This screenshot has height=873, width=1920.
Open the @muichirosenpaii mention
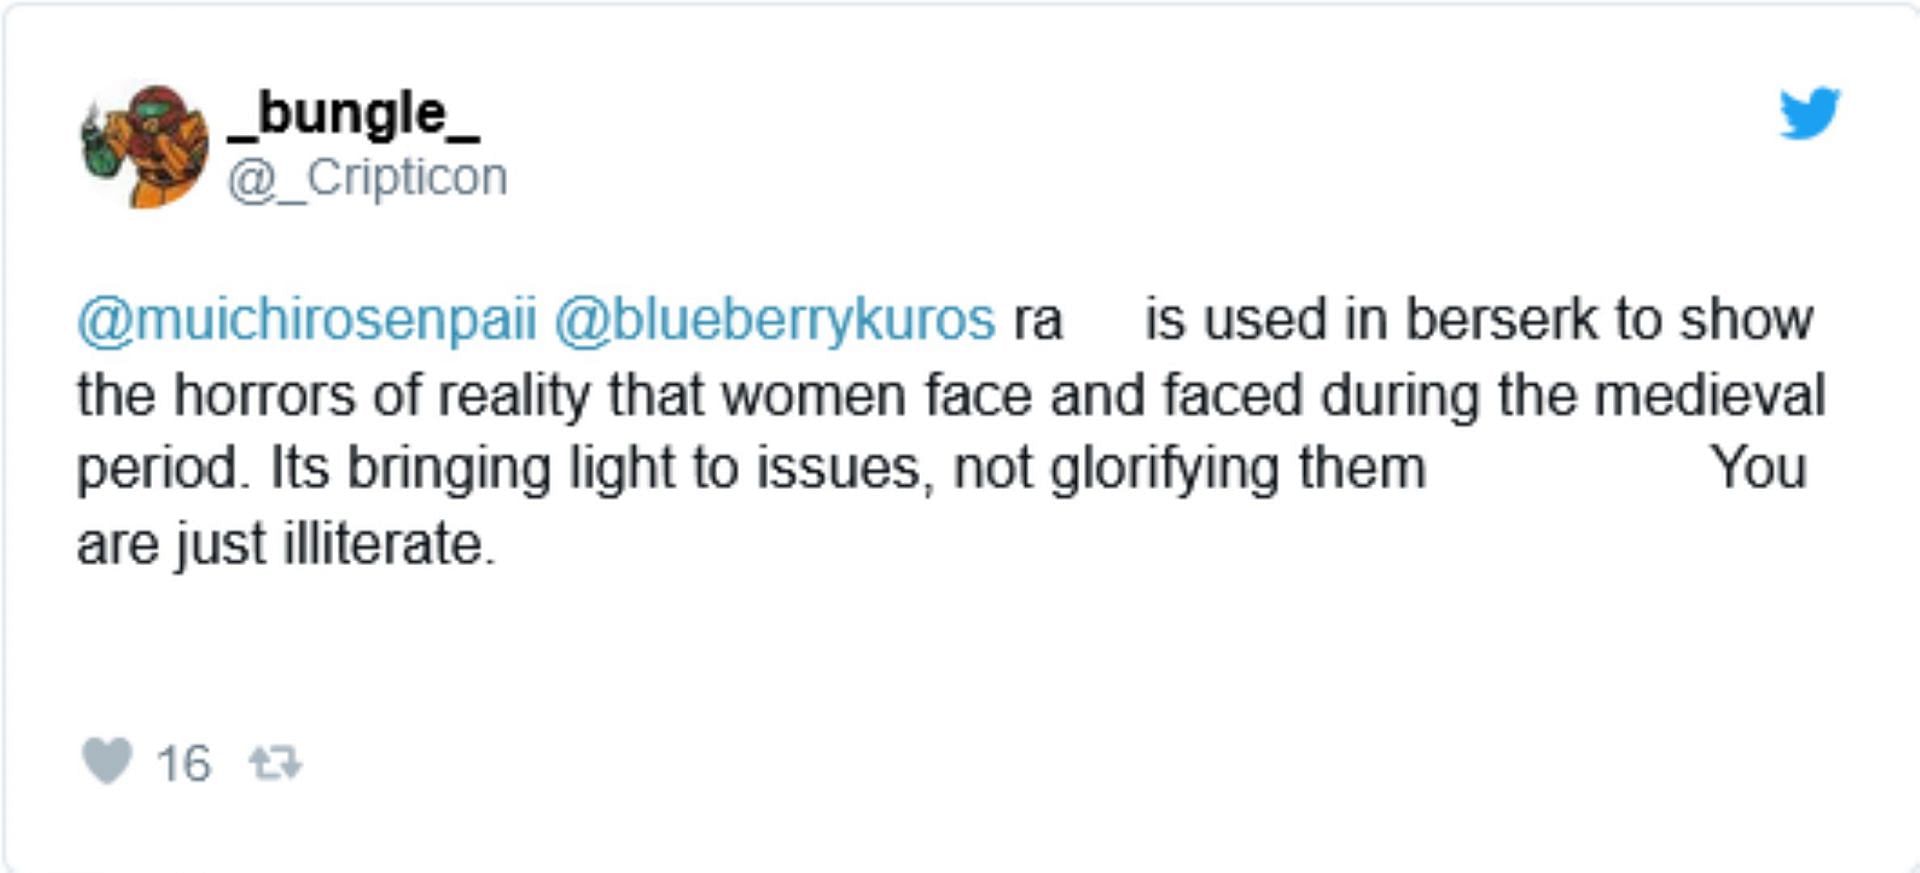click(307, 320)
